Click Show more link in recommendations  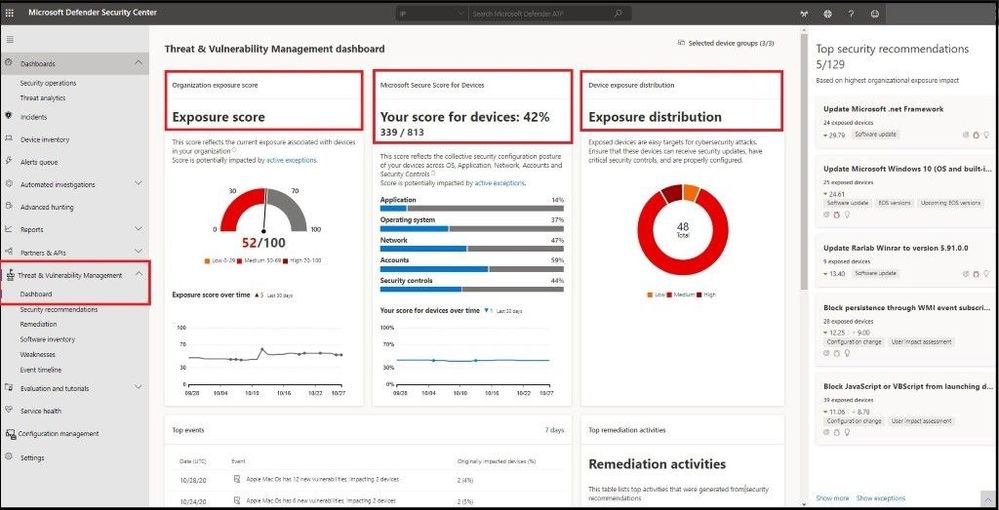click(833, 498)
